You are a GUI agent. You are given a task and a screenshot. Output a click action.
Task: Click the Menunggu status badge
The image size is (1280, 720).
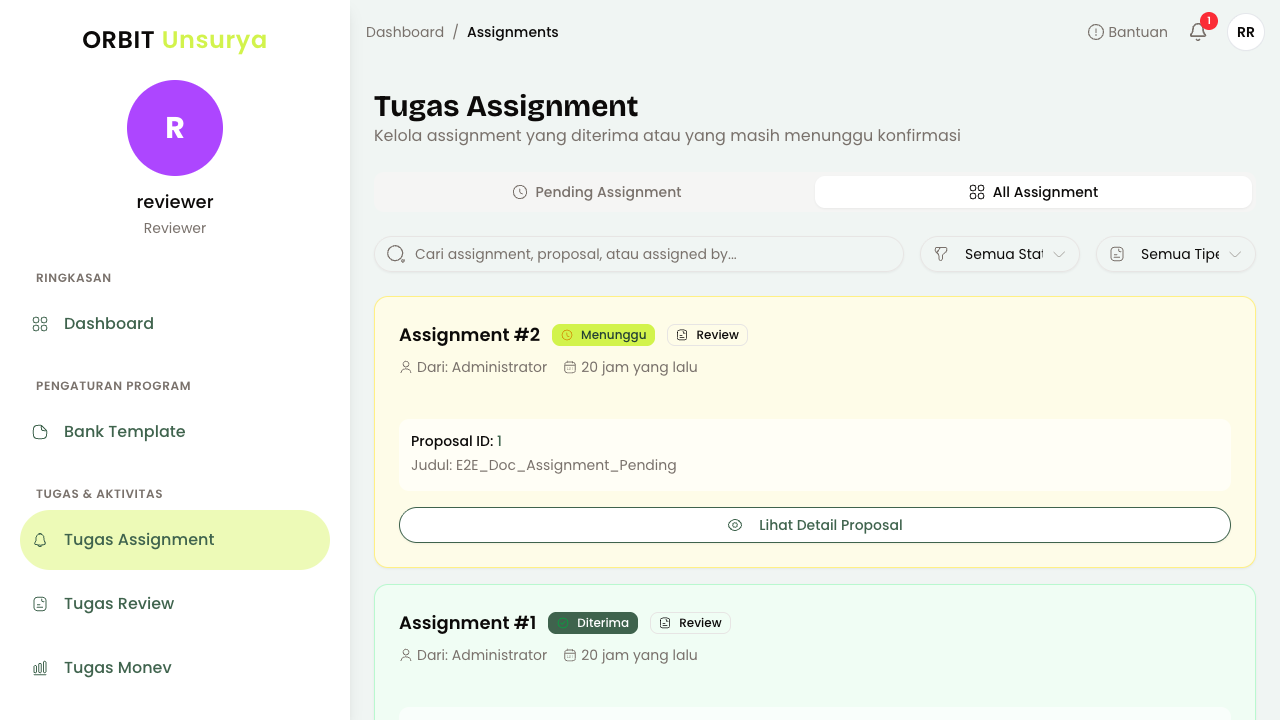click(x=603, y=335)
